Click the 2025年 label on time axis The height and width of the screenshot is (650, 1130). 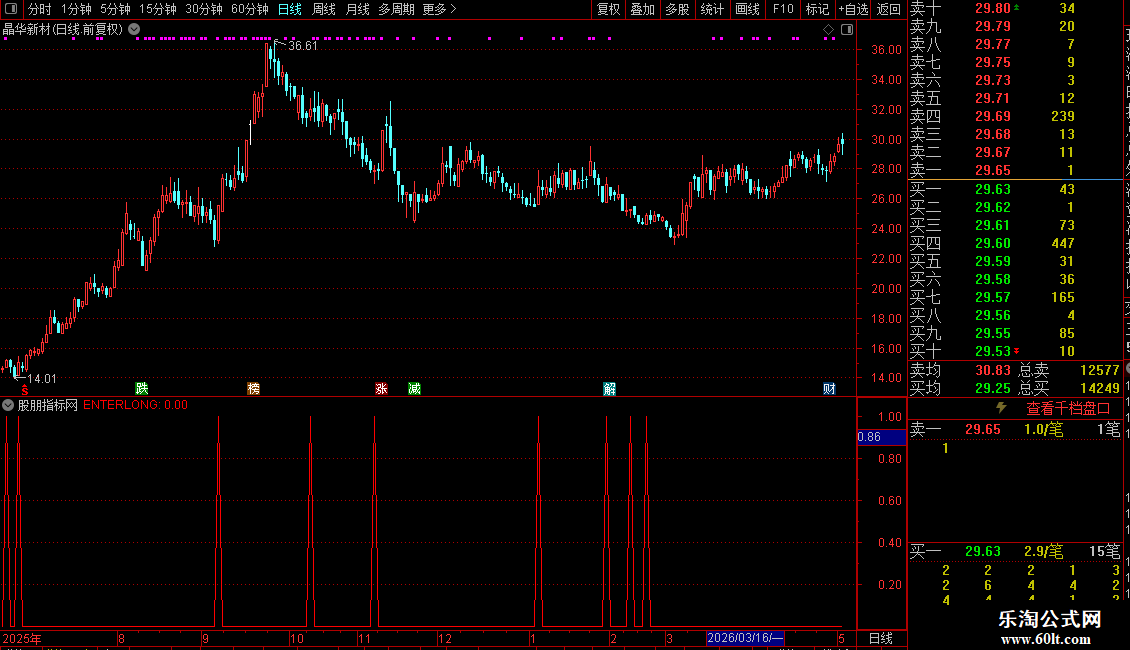pyautogui.click(x=22, y=638)
